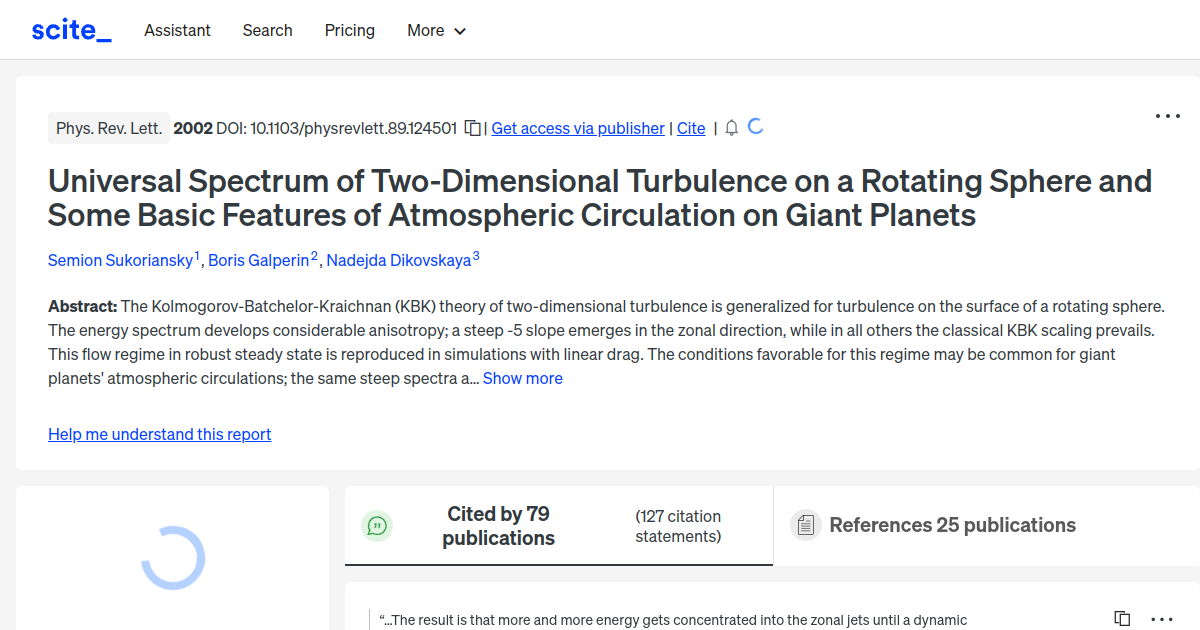Click the Cite link

(x=691, y=128)
